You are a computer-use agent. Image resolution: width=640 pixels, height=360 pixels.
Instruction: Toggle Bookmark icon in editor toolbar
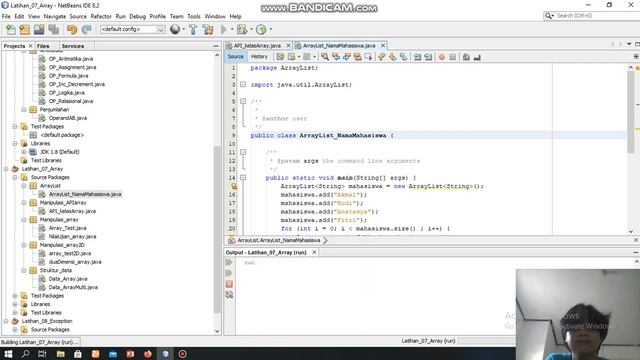click(403, 57)
